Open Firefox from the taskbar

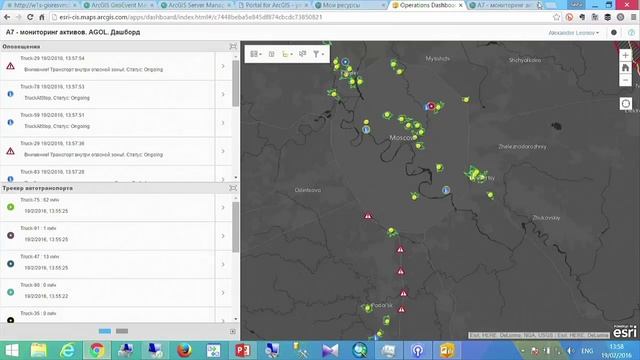184,351
